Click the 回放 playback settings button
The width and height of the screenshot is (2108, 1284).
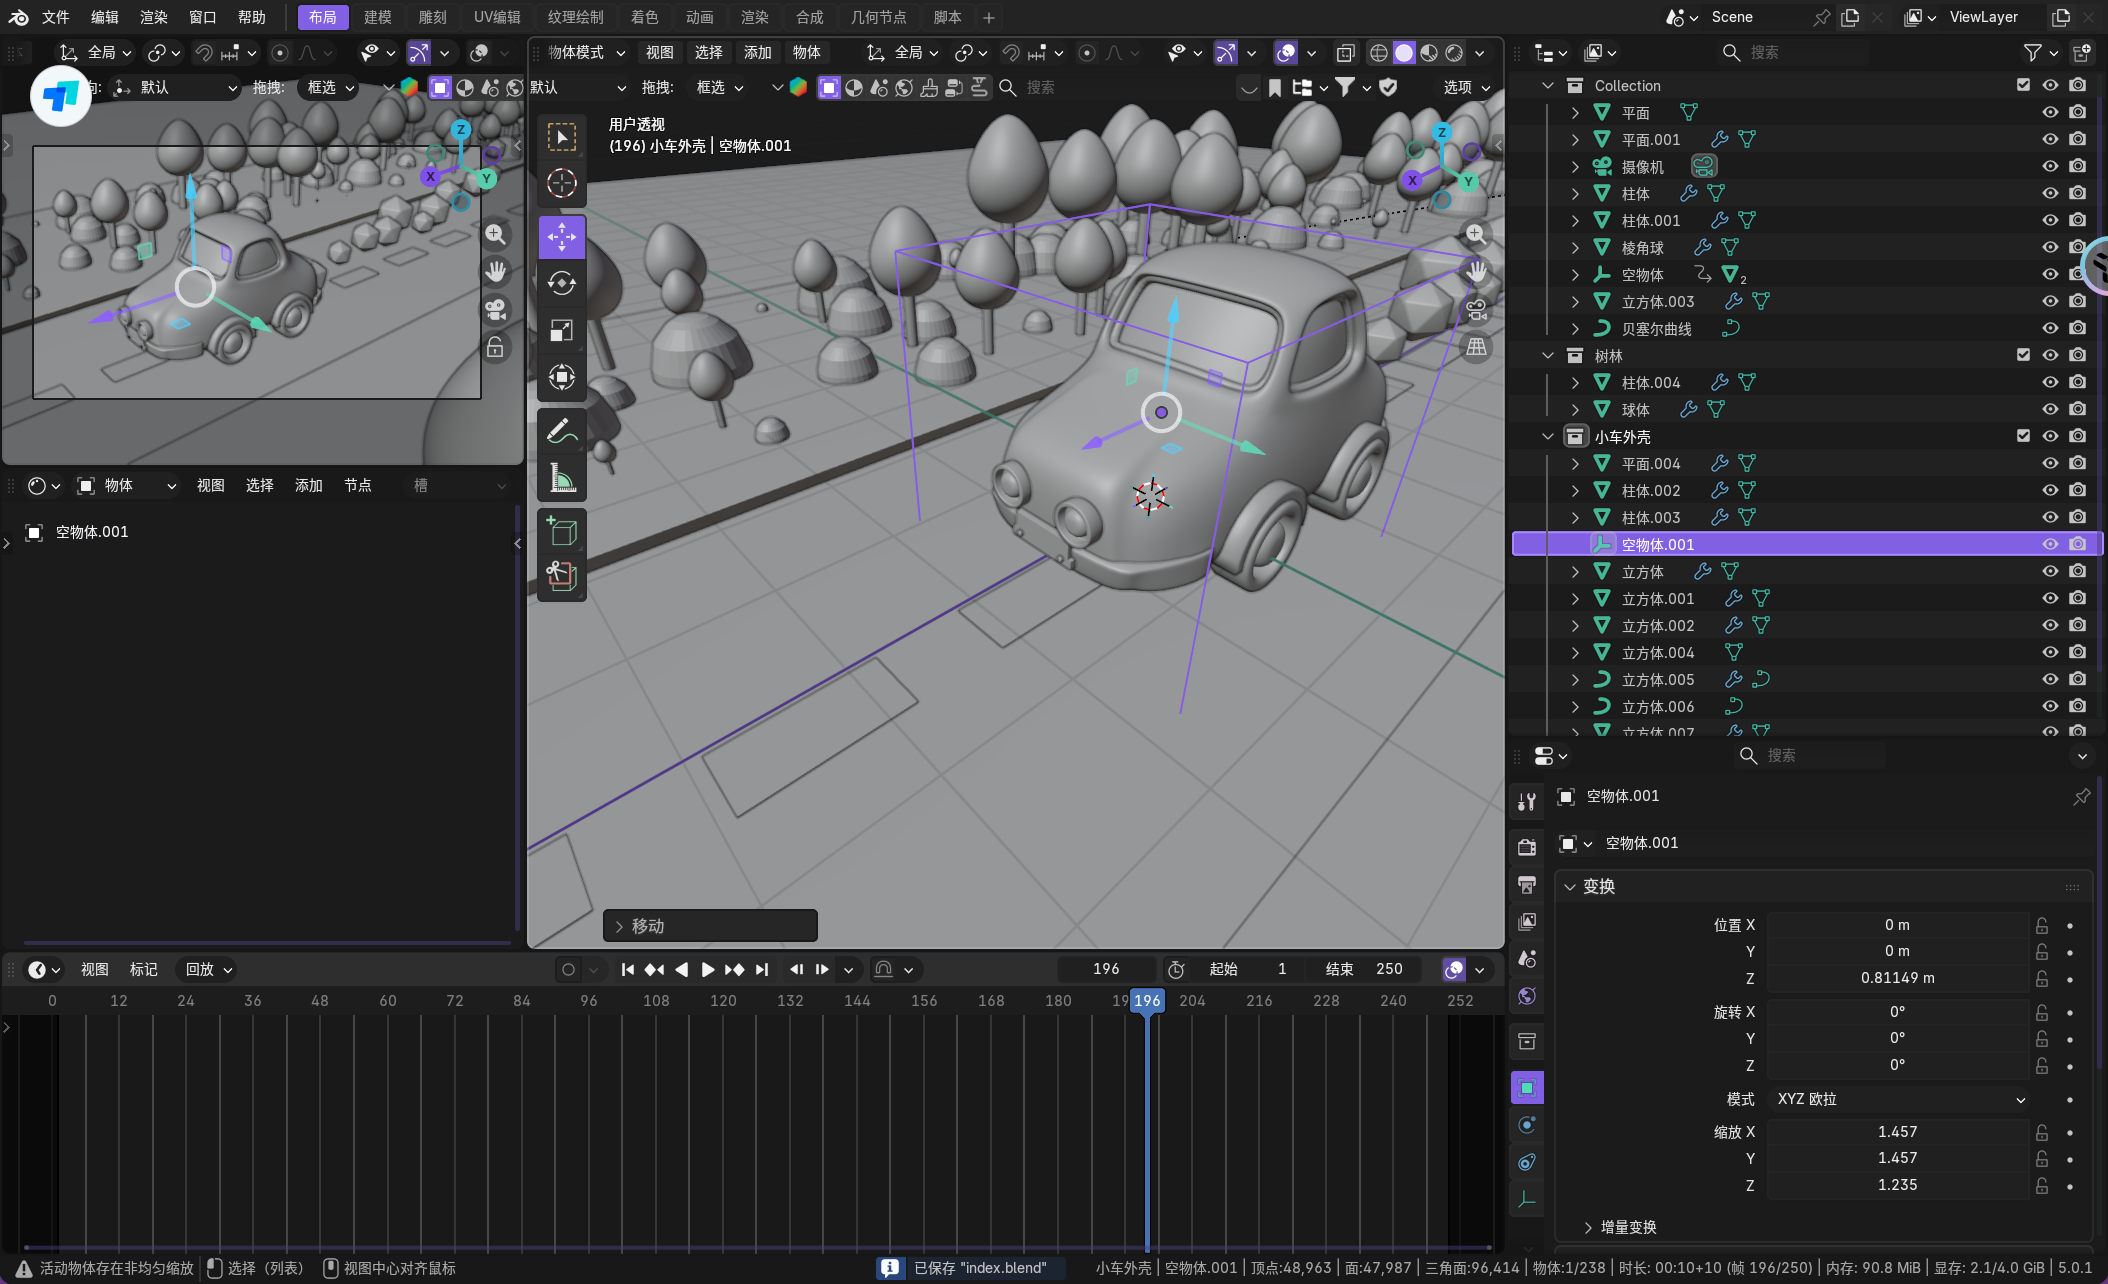(x=208, y=969)
